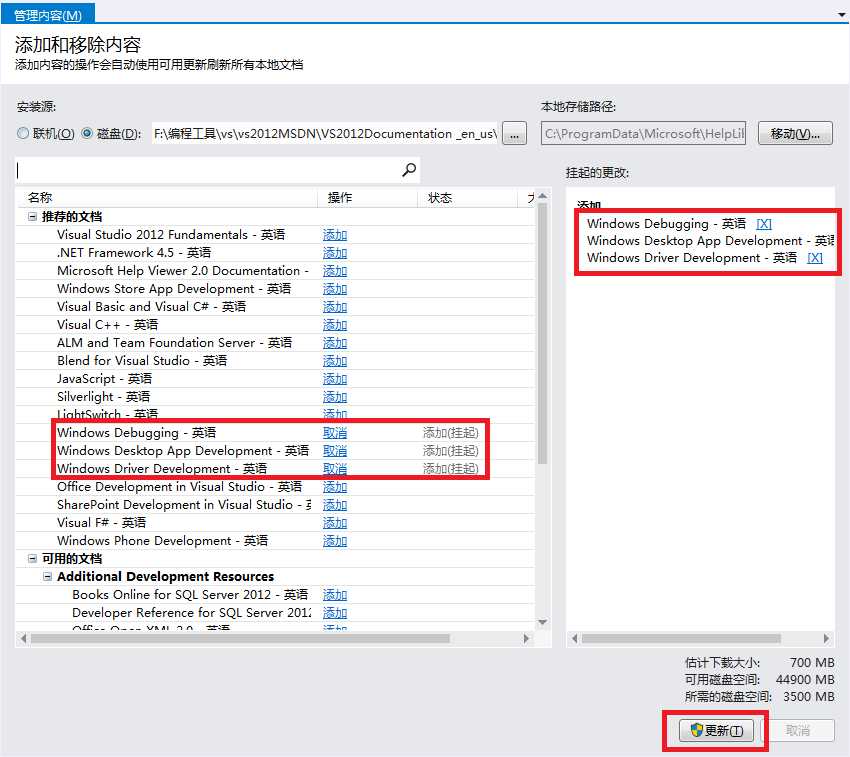This screenshot has height=757, width=850.
Task: Remove Windows Debugging from pending changes via [X]
Action: tap(763, 223)
